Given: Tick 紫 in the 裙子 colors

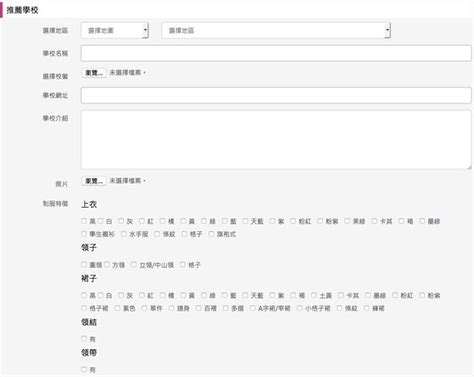Looking at the screenshot, I should [x=273, y=295].
